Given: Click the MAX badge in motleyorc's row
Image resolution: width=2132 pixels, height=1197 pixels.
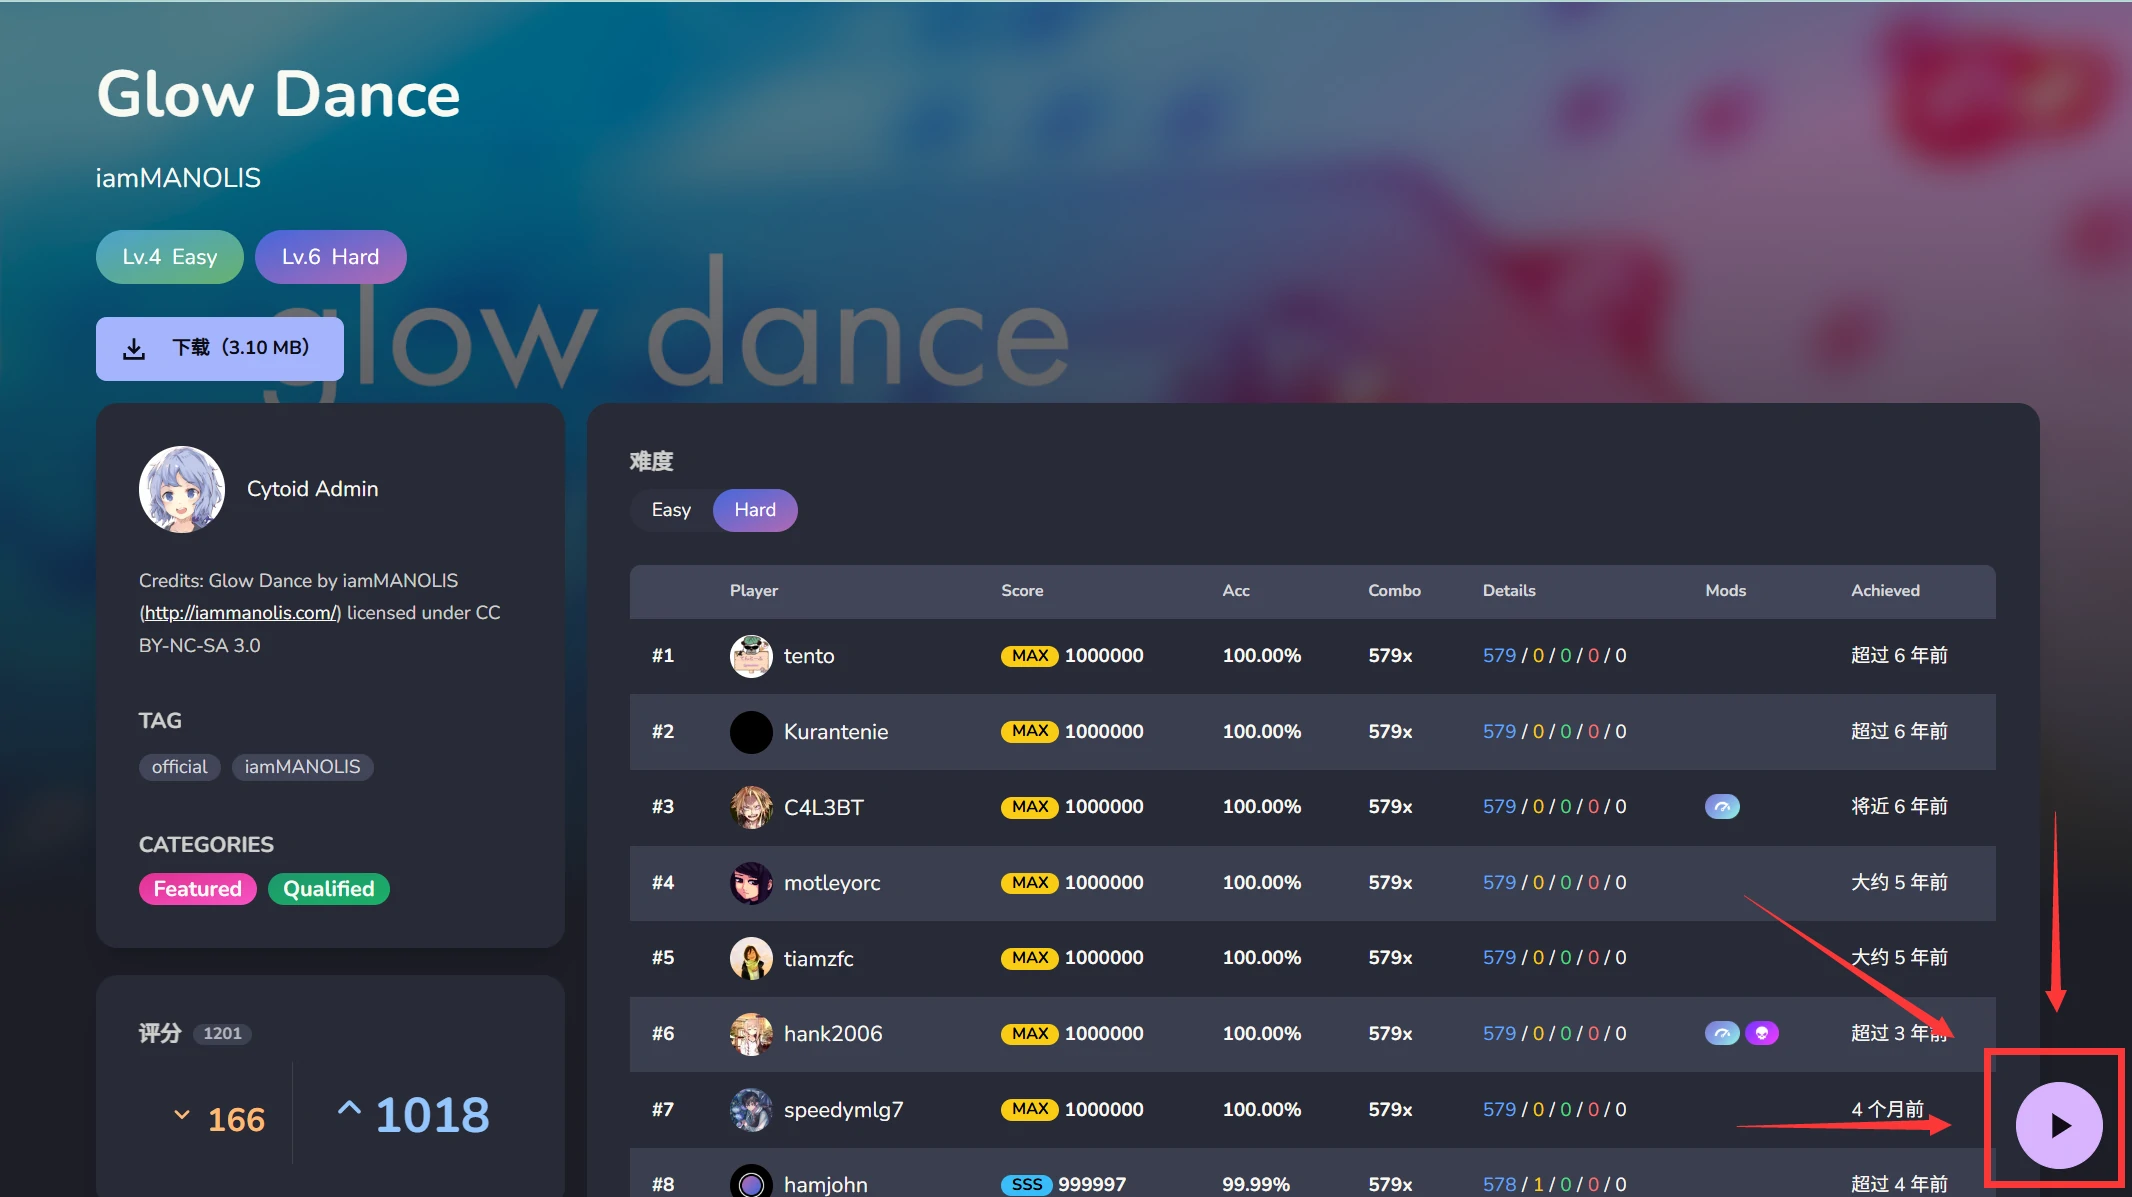Looking at the screenshot, I should pyautogui.click(x=1030, y=882).
